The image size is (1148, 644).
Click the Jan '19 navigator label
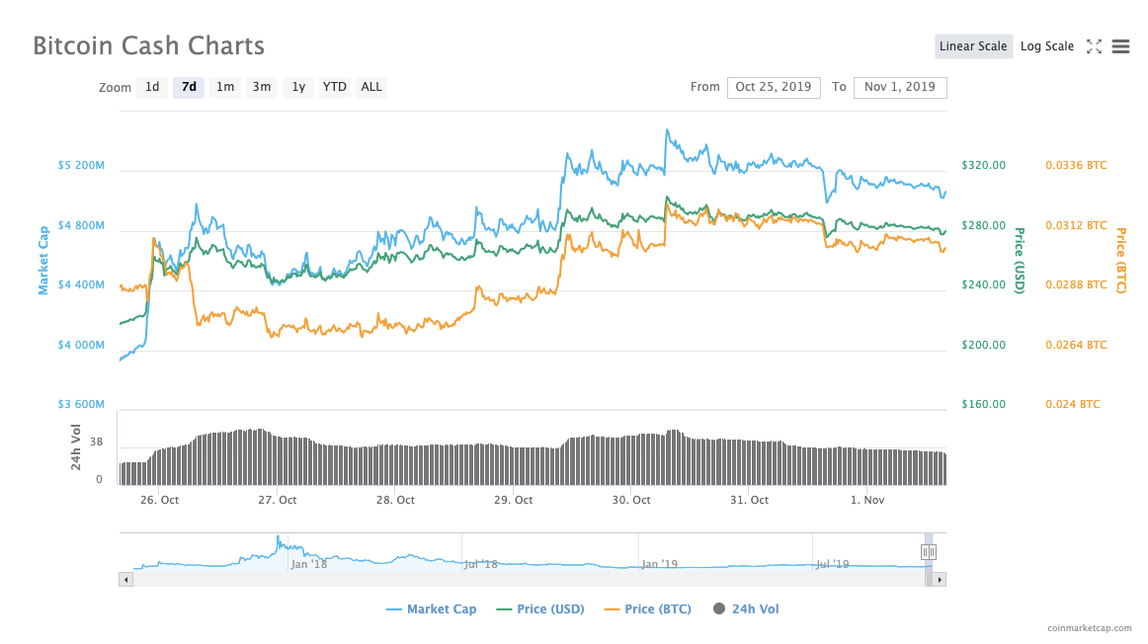(x=660, y=564)
